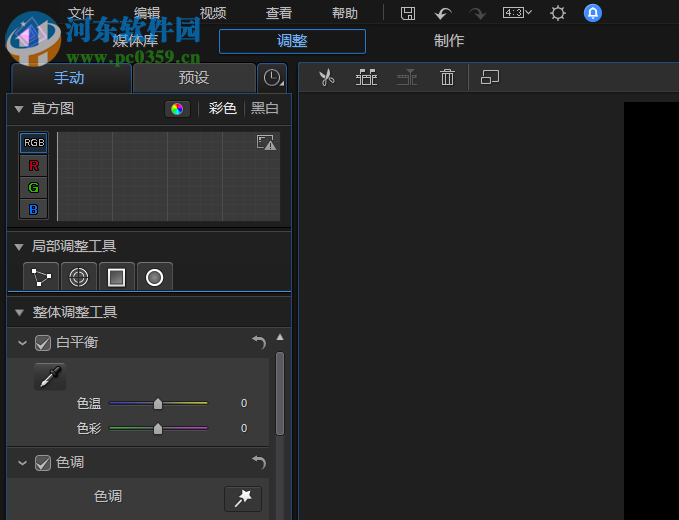Collapse the 色调 chevron
This screenshot has height=520, width=679.
[23, 463]
